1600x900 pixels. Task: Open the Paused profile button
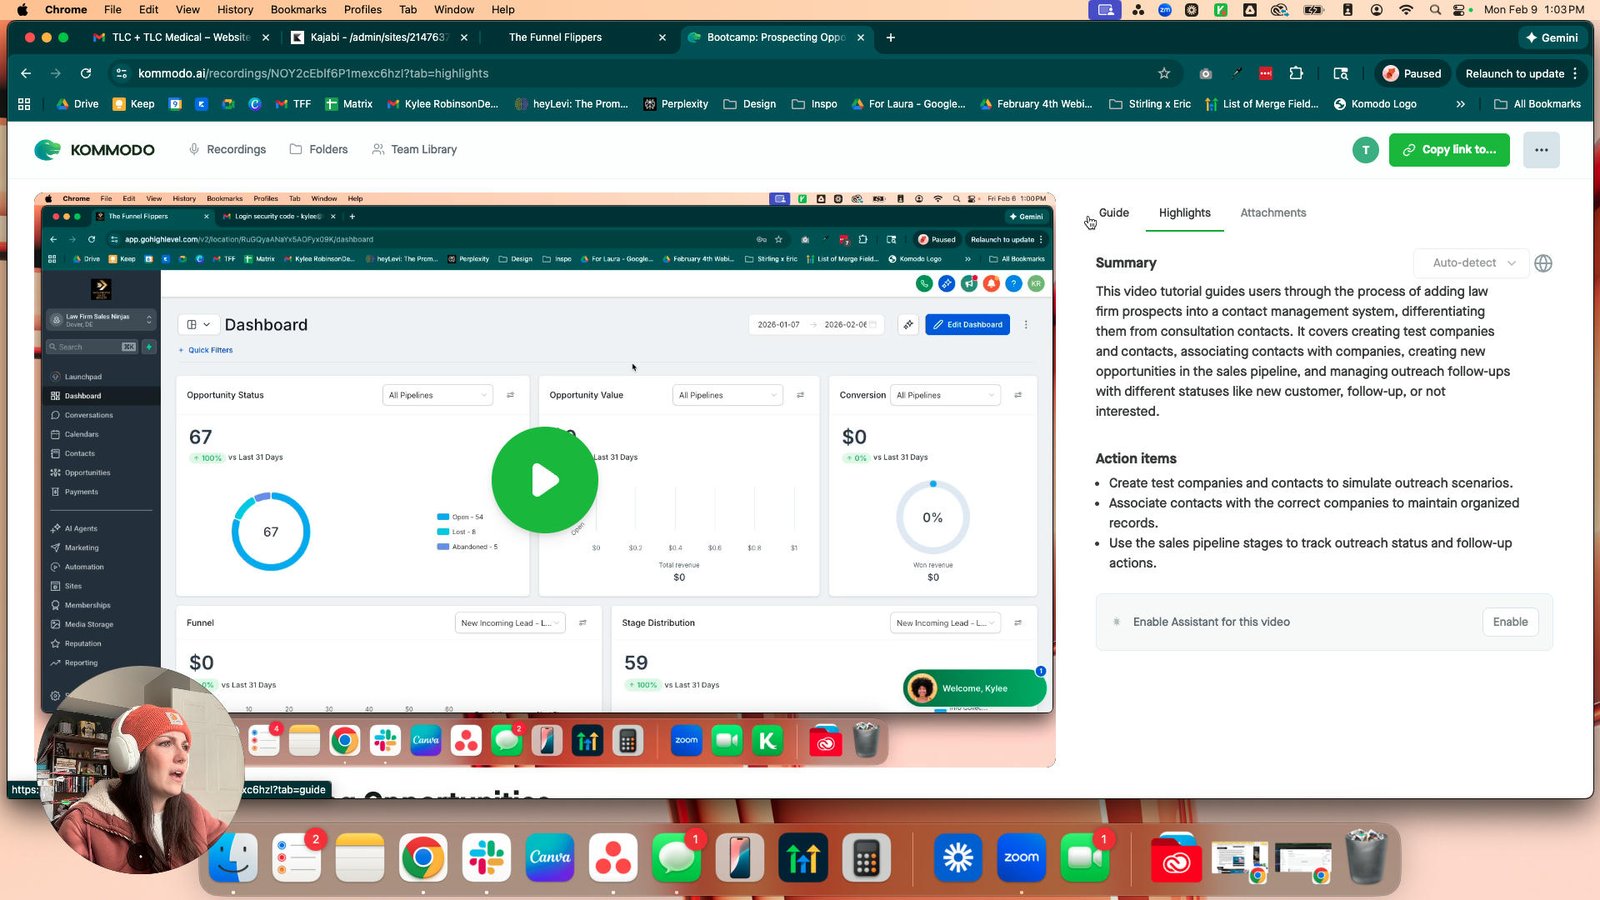pyautogui.click(x=1411, y=73)
